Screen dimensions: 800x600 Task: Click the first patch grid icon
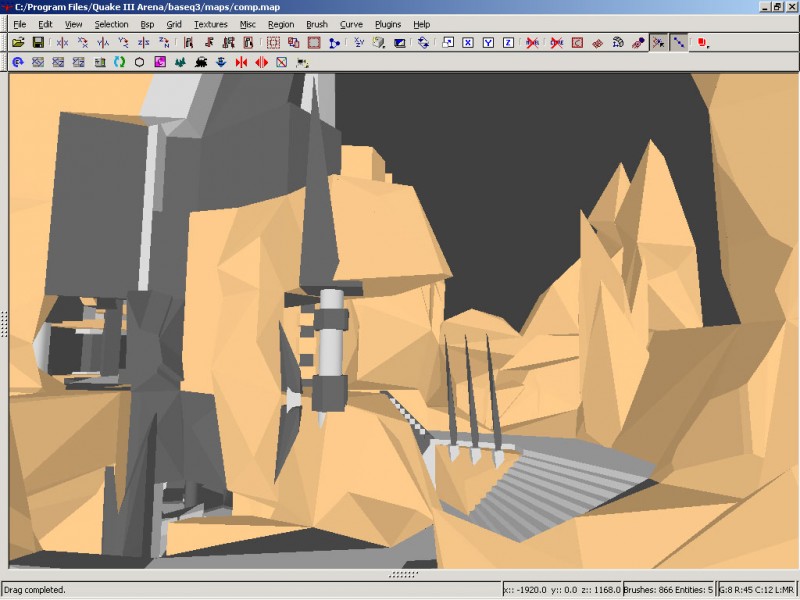click(x=38, y=62)
